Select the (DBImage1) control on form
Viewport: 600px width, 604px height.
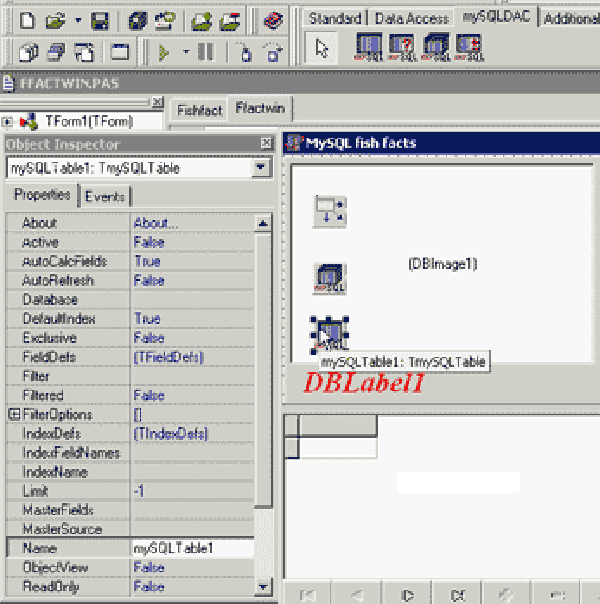coord(442,264)
